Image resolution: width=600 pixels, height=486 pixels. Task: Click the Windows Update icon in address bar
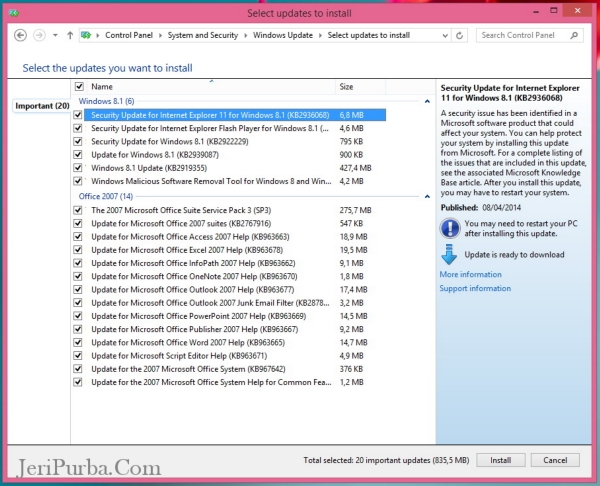point(86,35)
